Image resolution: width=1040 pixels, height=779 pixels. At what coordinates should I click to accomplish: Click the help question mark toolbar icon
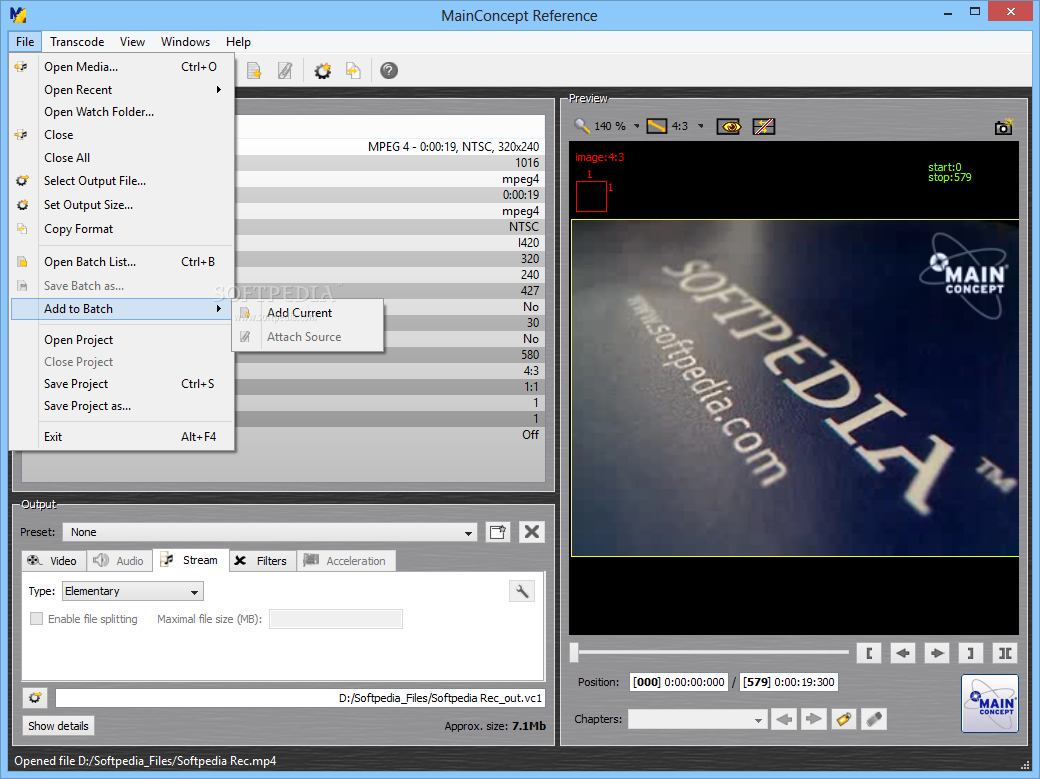tap(389, 70)
